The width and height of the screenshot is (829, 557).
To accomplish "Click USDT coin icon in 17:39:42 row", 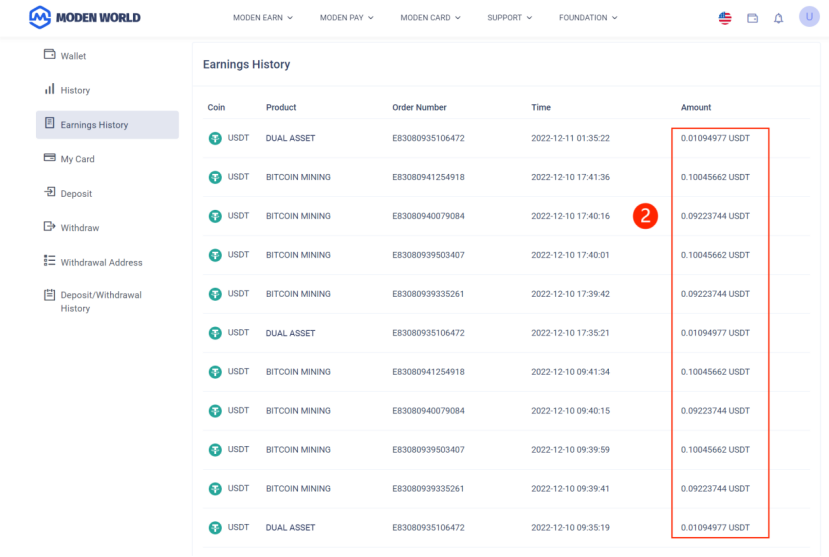I will click(x=215, y=294).
